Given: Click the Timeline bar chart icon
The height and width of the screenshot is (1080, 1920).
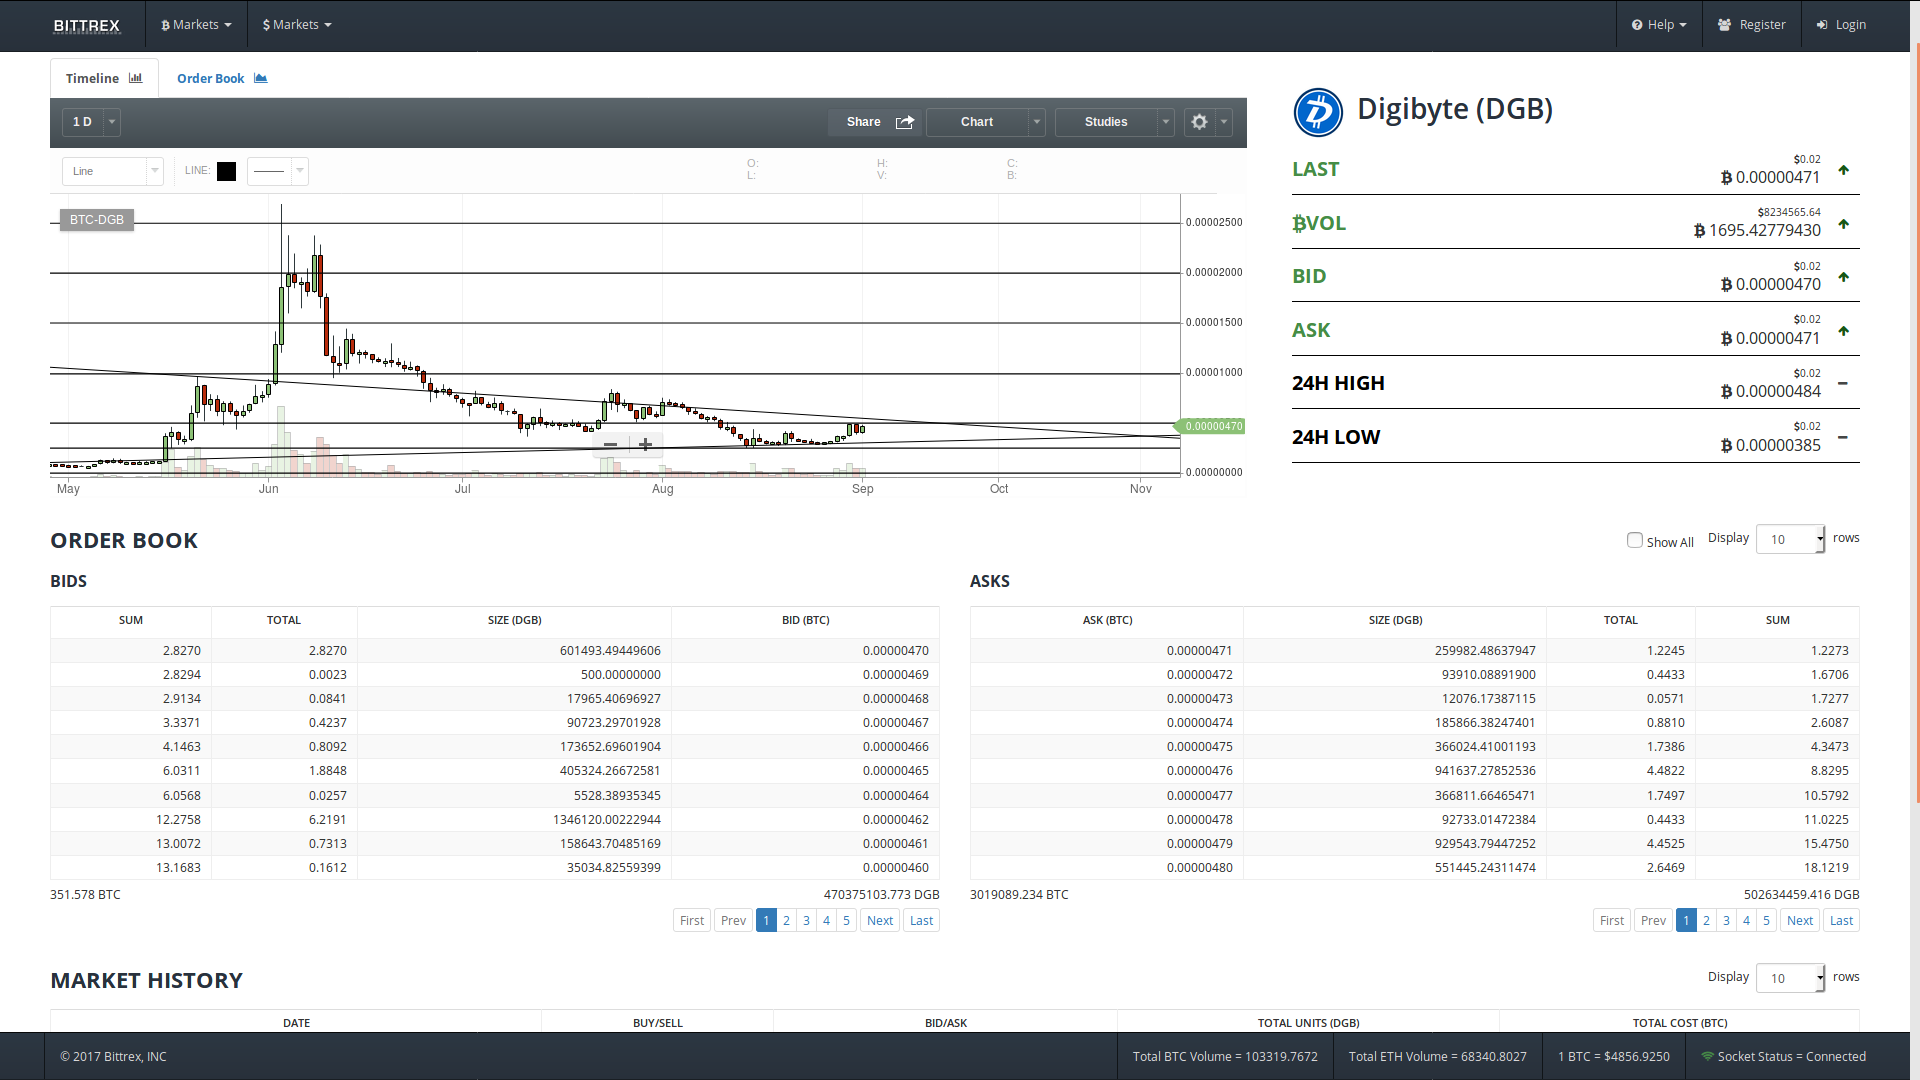Looking at the screenshot, I should point(136,78).
